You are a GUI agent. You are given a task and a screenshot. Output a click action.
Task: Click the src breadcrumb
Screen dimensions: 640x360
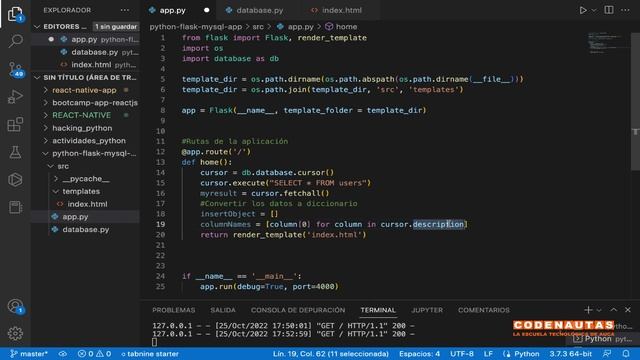[x=258, y=27]
